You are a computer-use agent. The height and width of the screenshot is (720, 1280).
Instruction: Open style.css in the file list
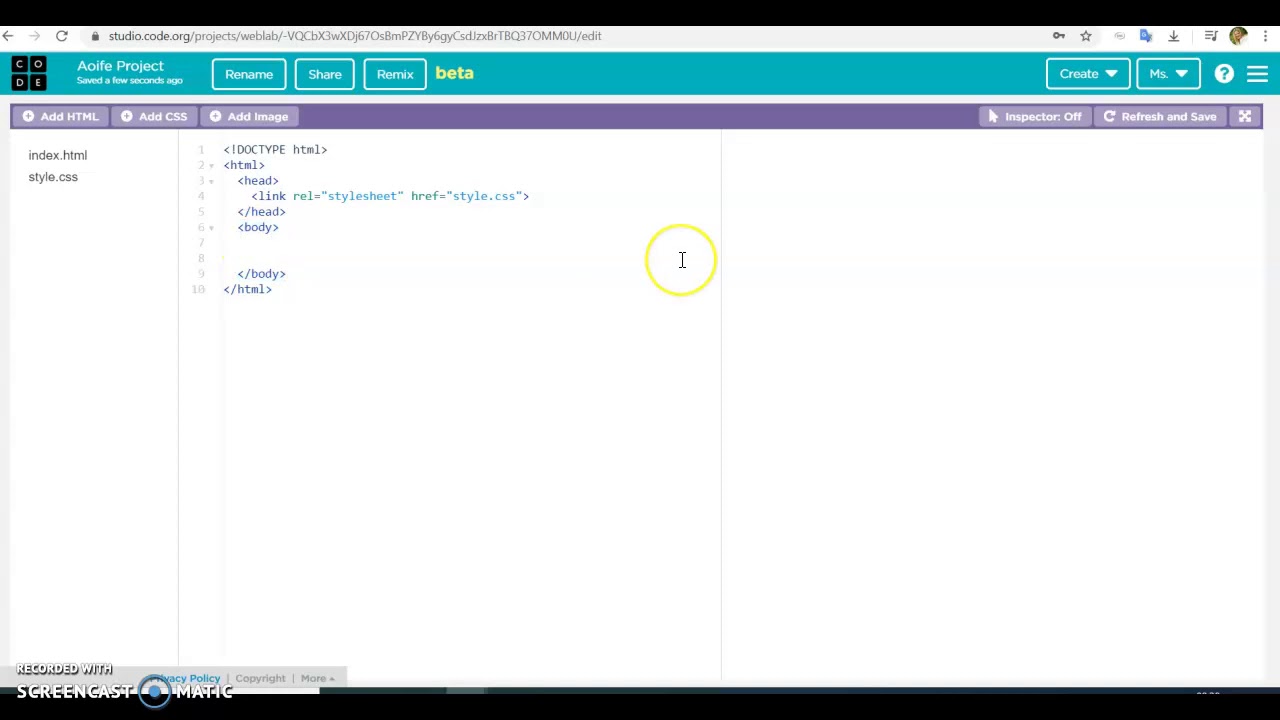pyautogui.click(x=53, y=177)
